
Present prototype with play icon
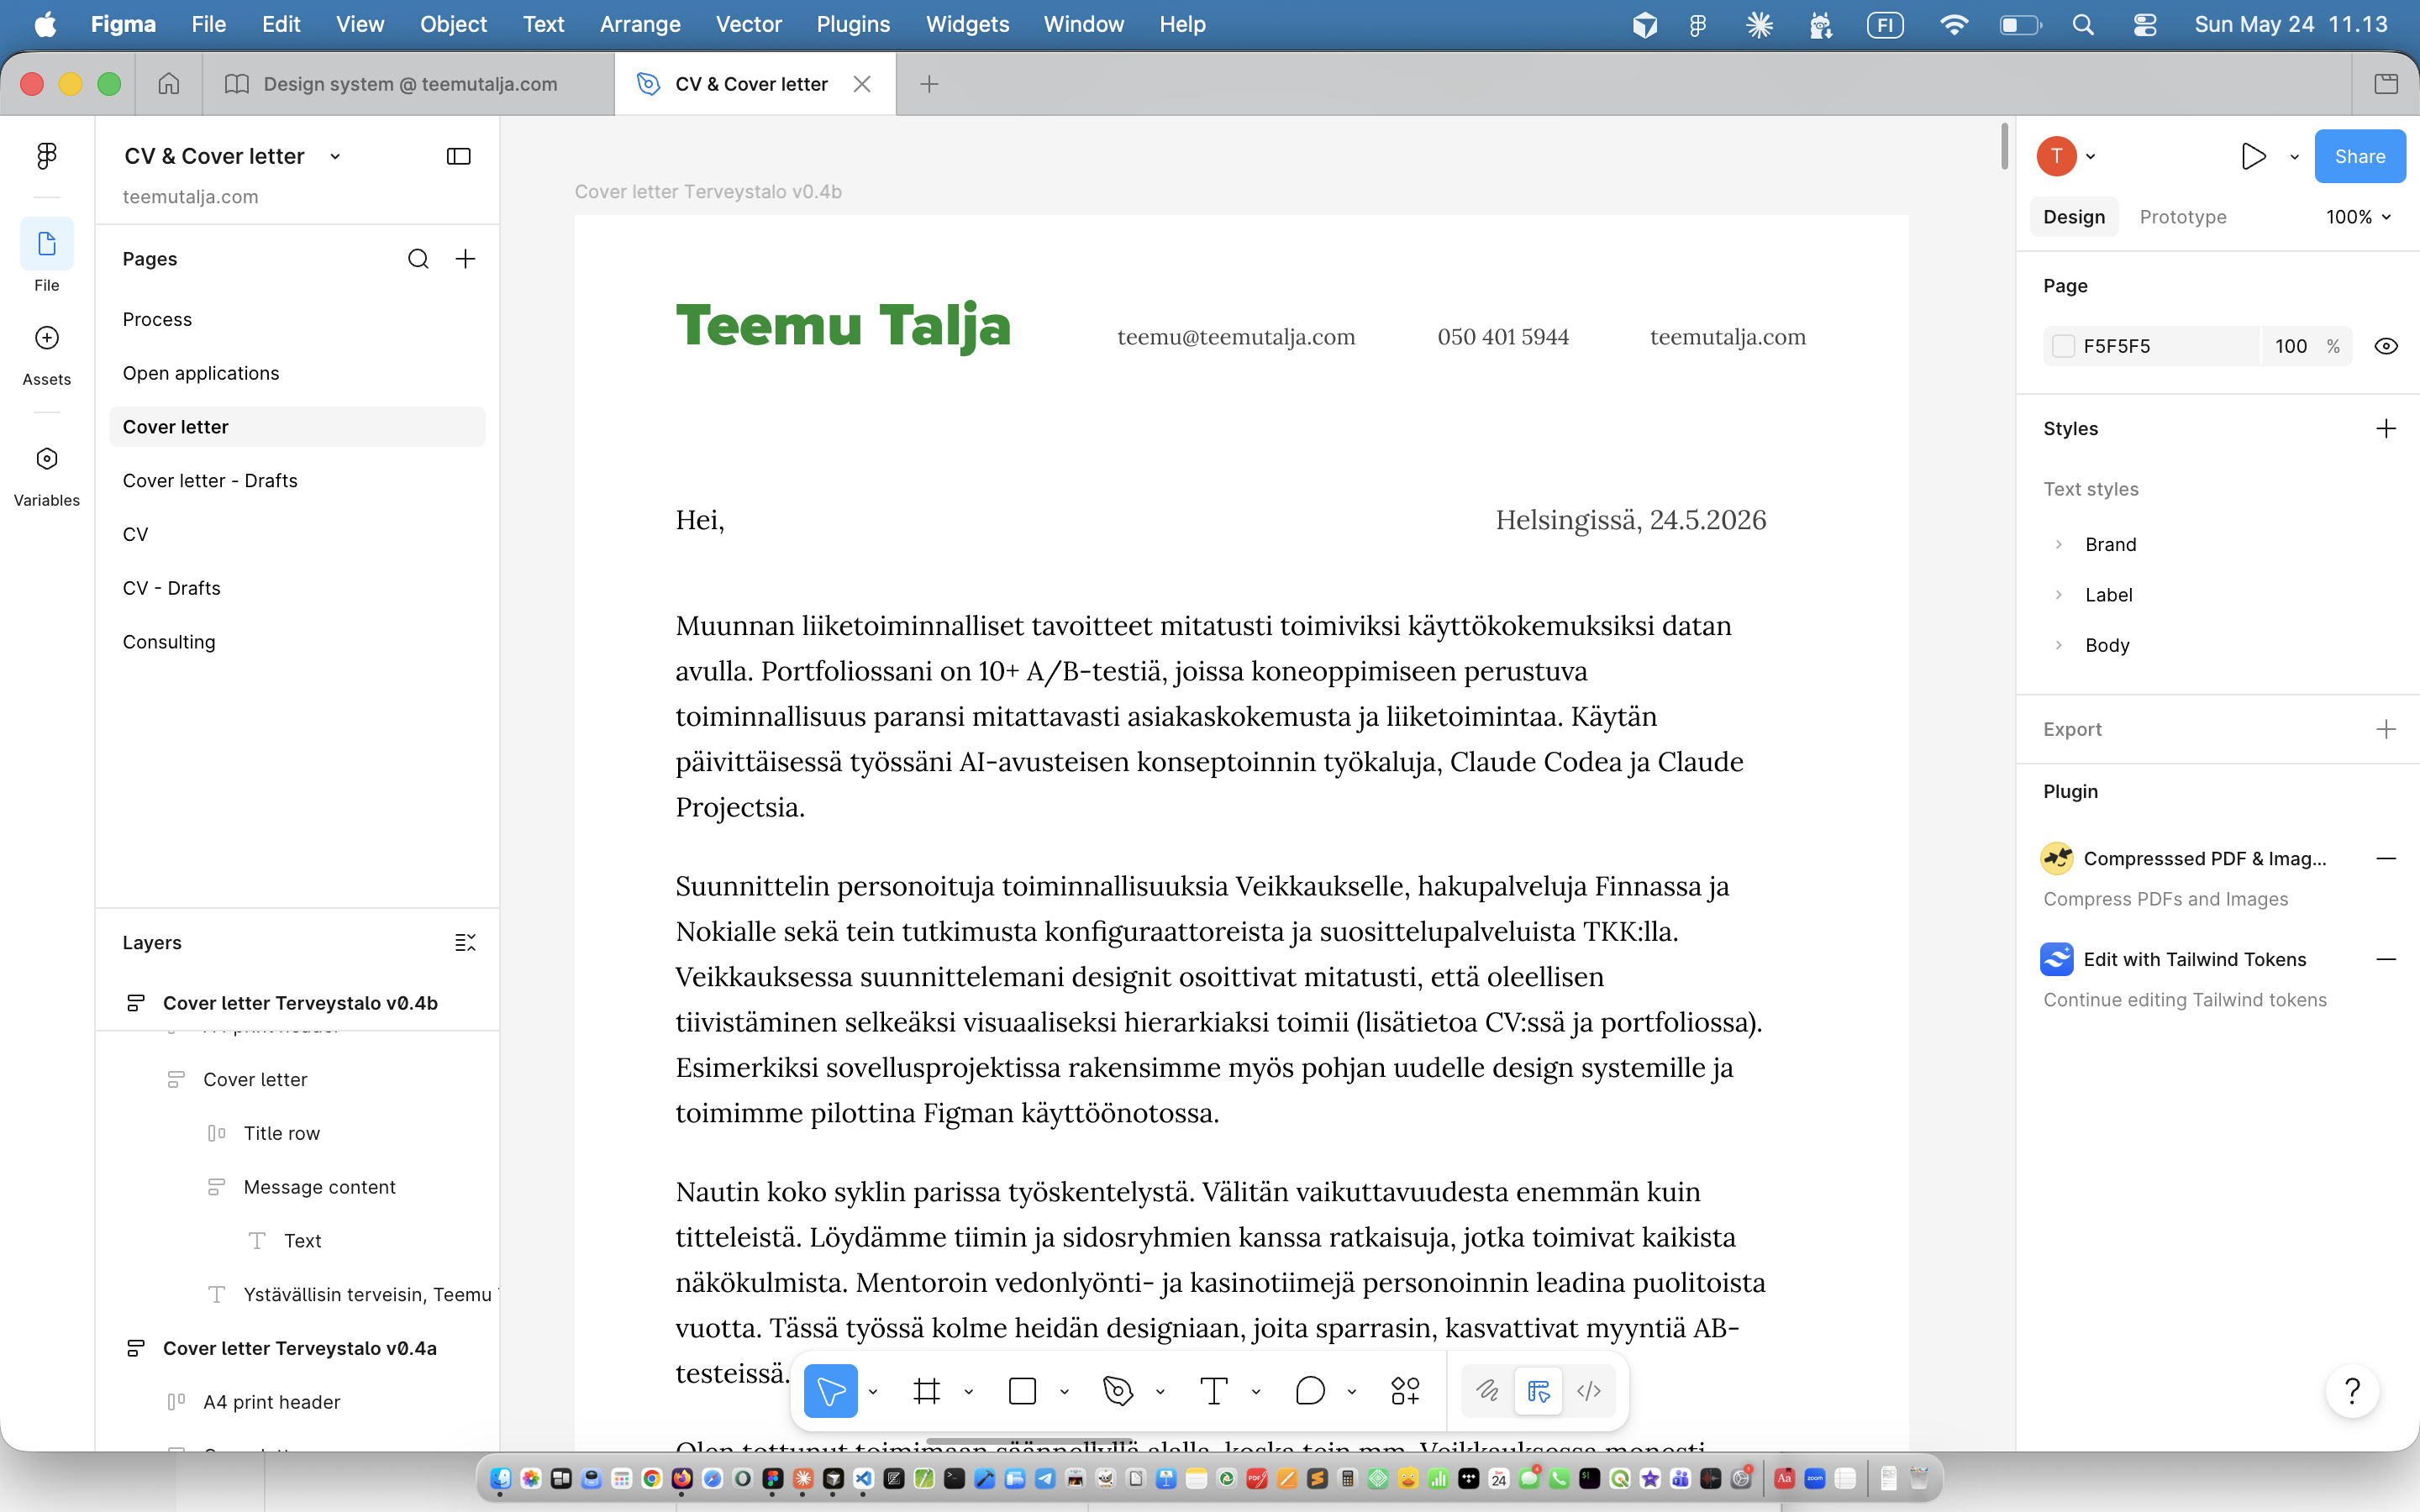coord(2253,156)
